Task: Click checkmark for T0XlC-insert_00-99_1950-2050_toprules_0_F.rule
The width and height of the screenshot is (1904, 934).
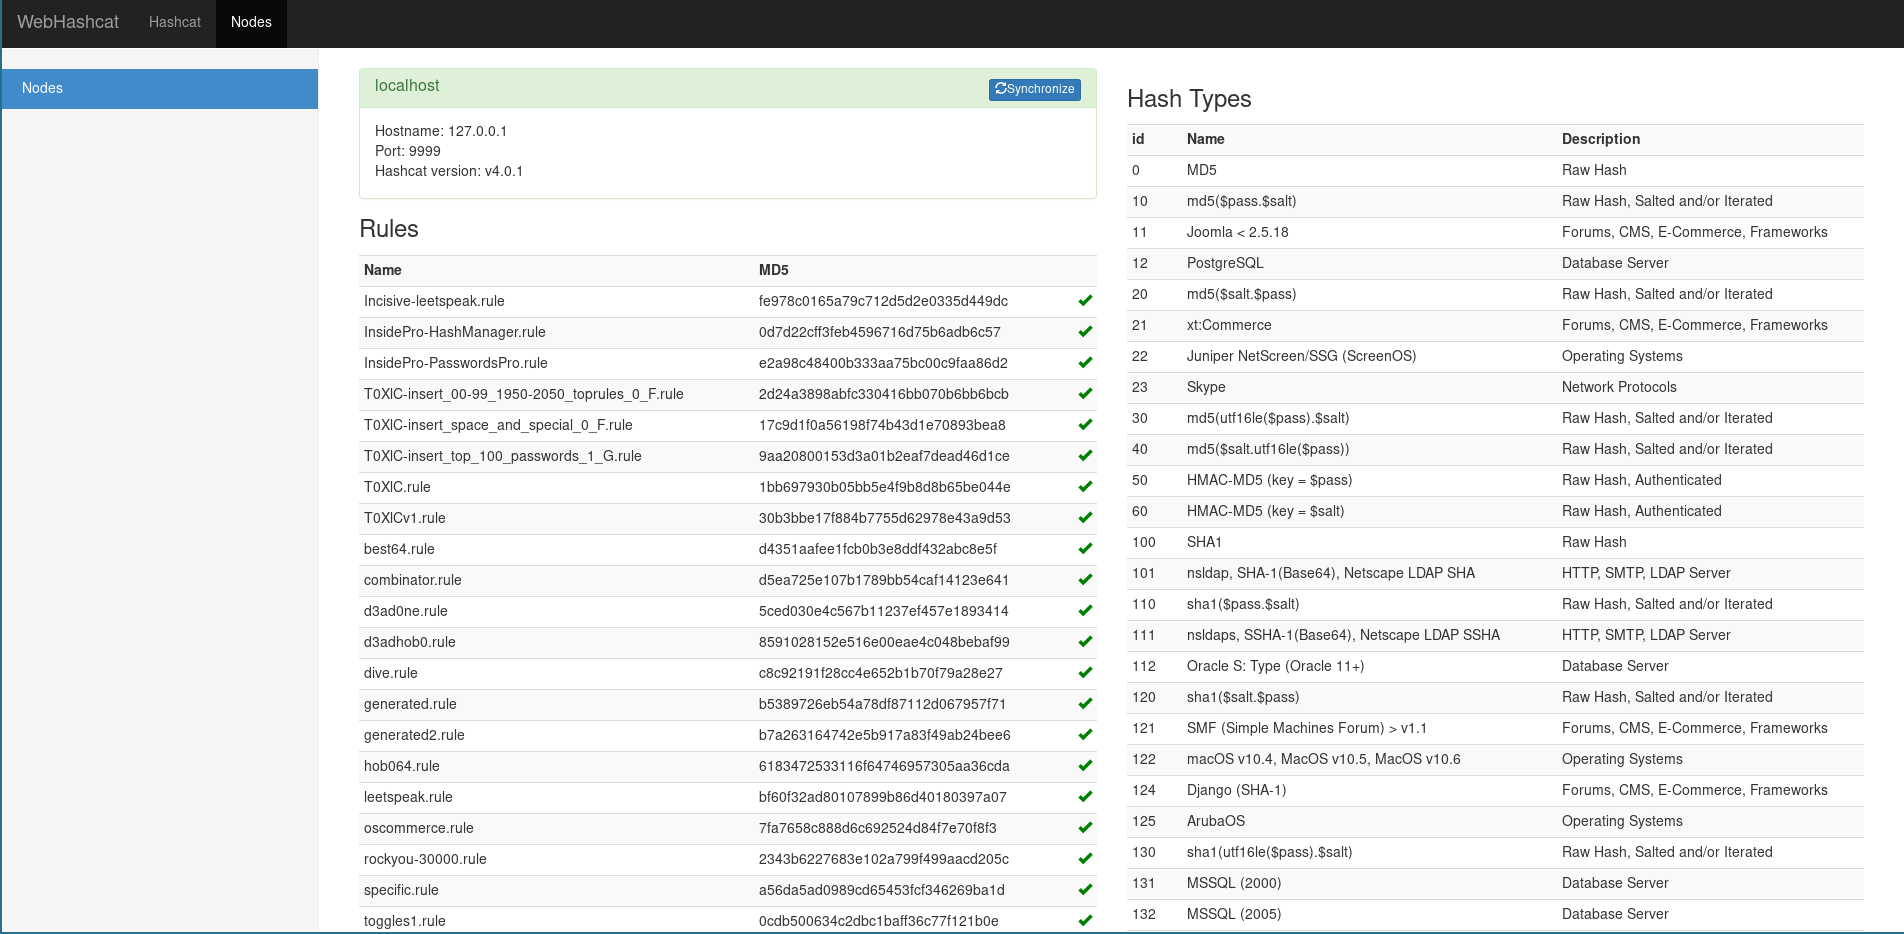Action: click(1085, 394)
